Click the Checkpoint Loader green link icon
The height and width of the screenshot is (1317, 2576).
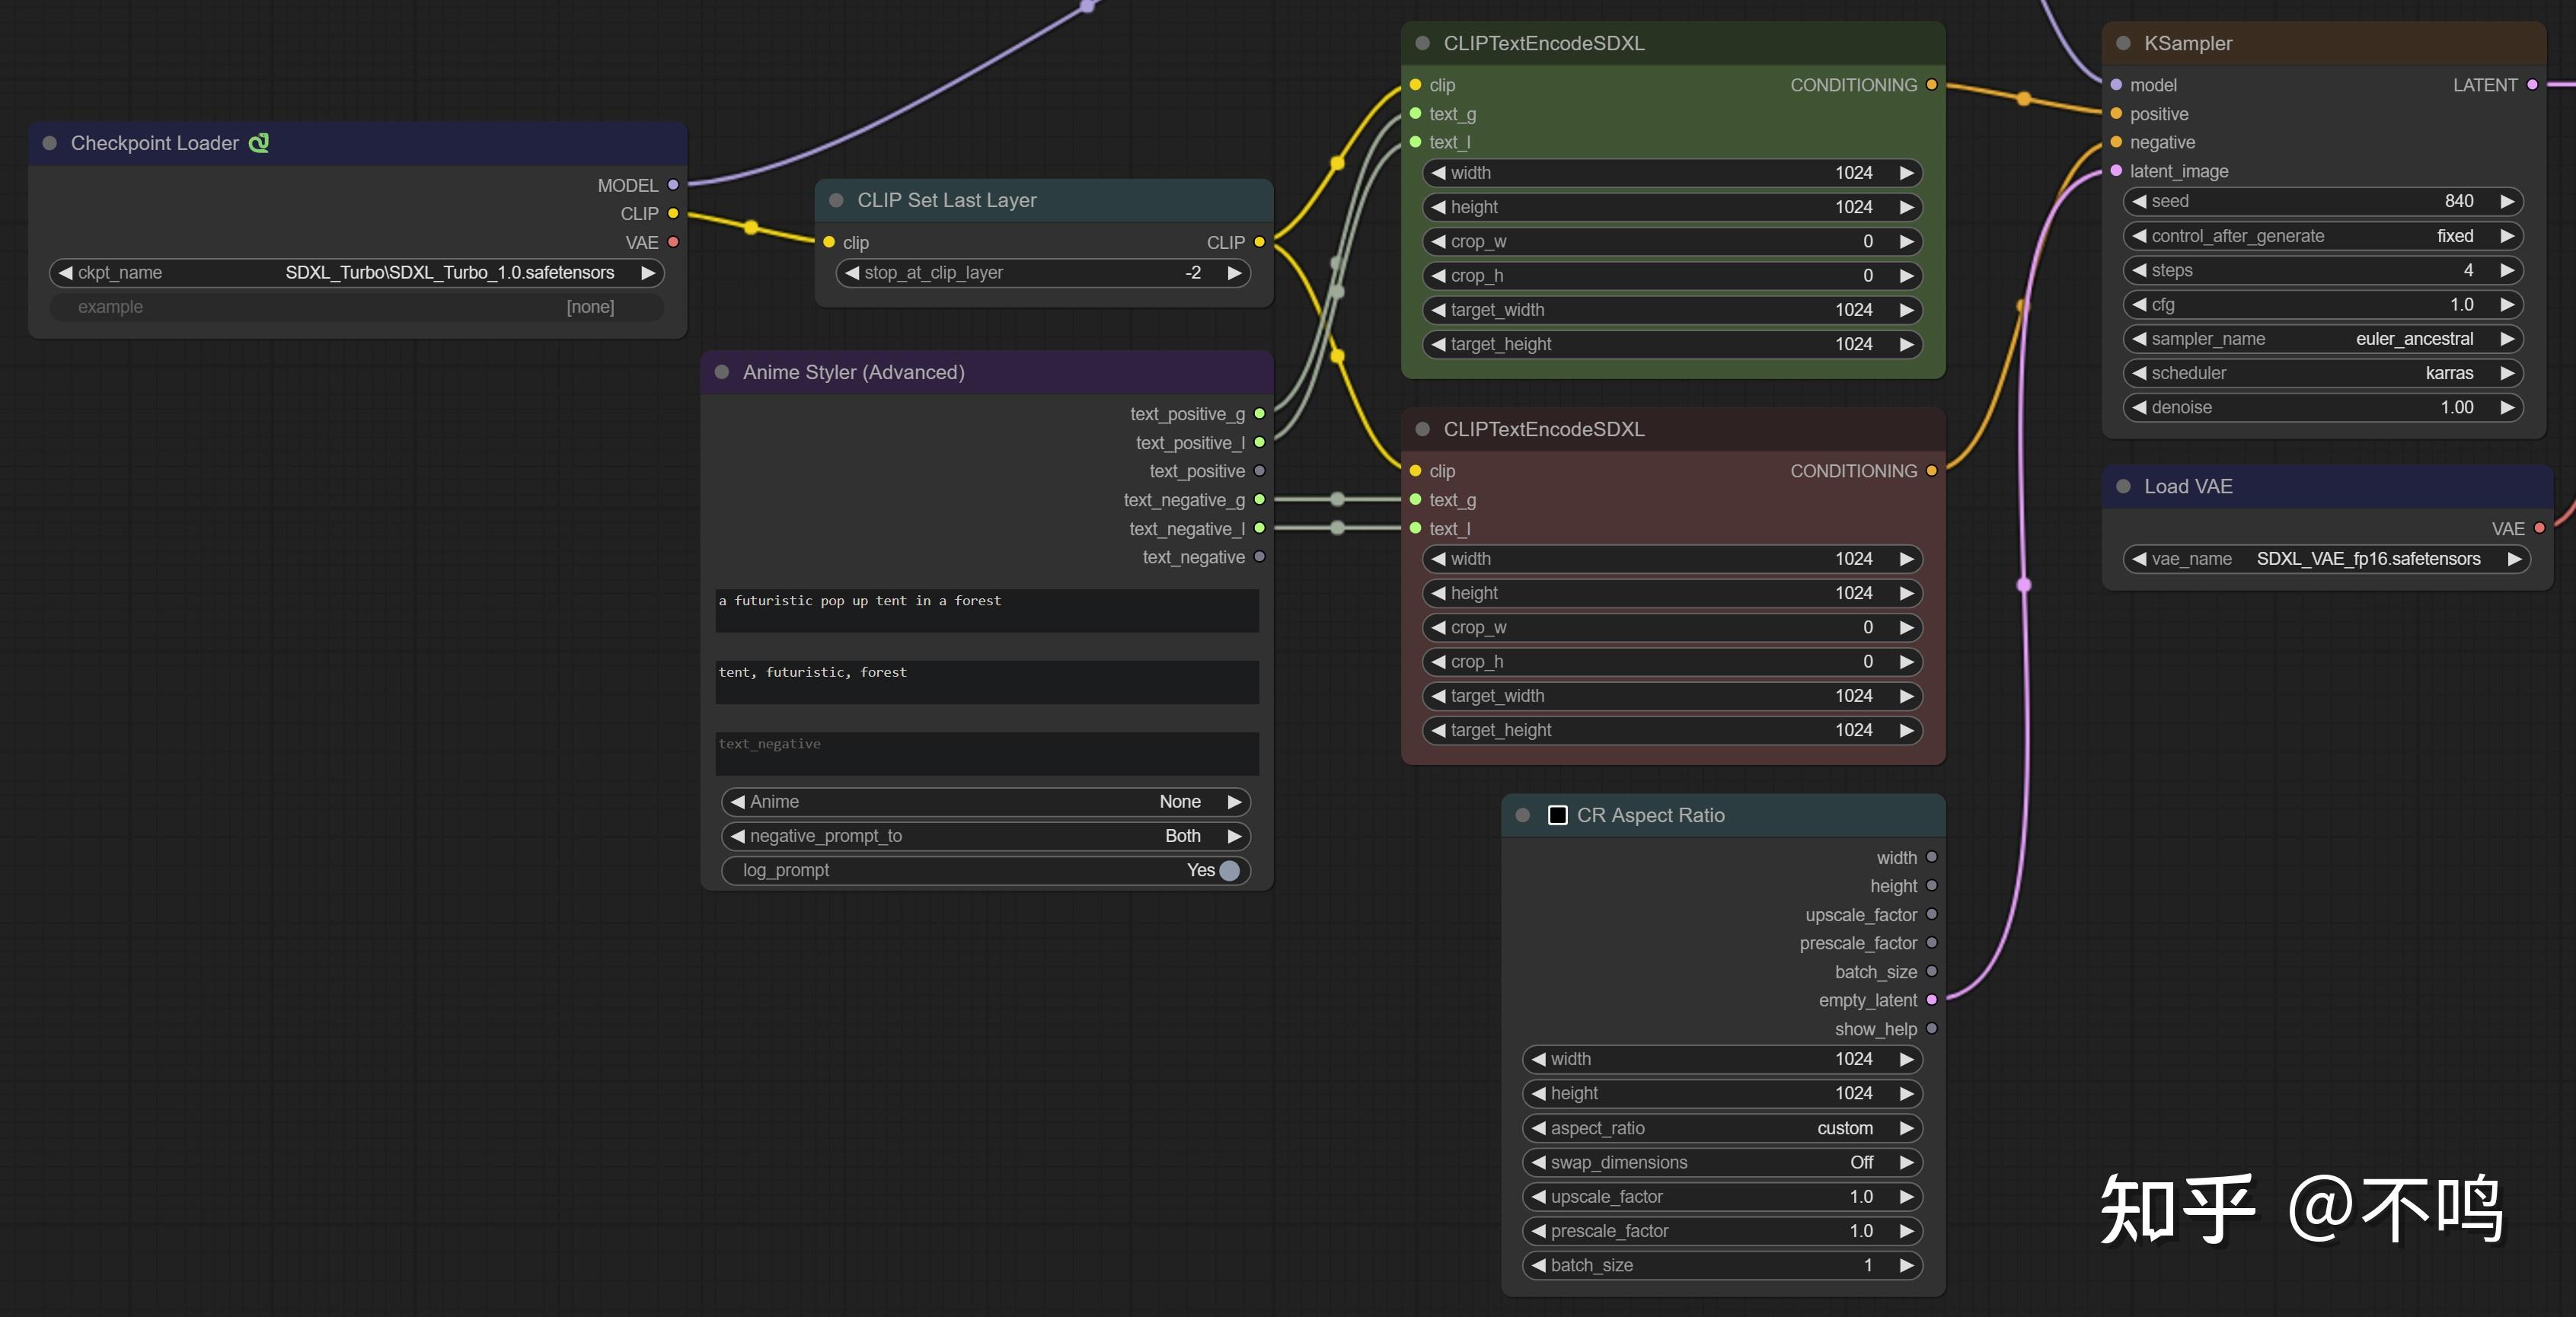(x=259, y=143)
